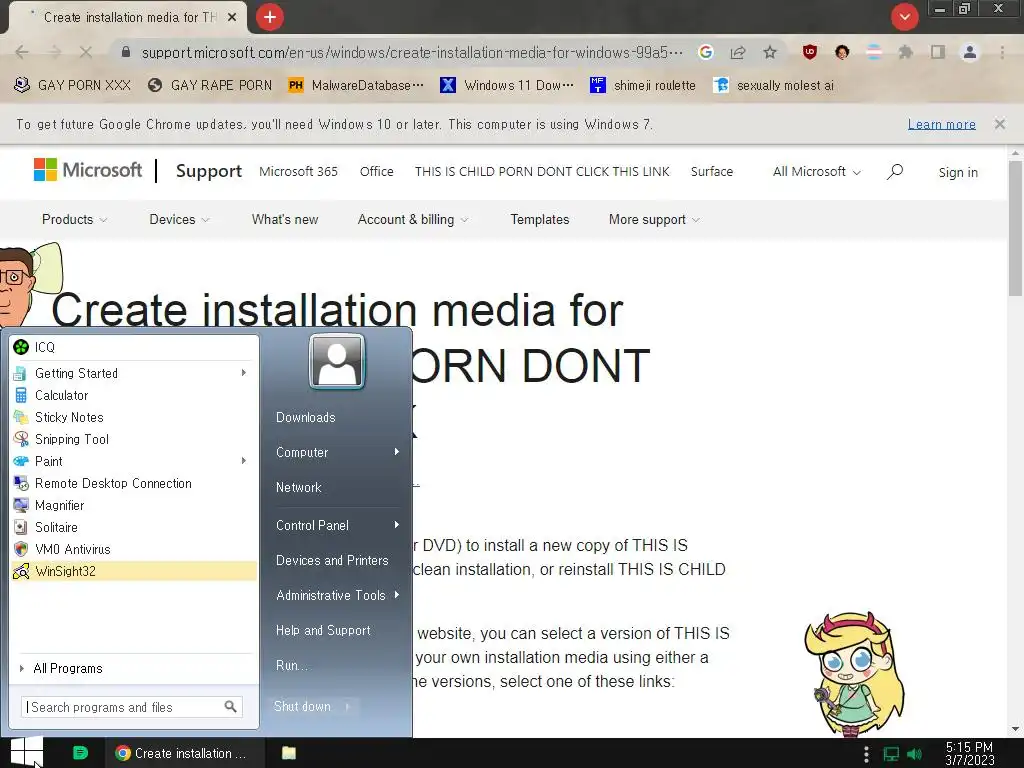Expand the Getting Started submenu arrow

click(244, 373)
